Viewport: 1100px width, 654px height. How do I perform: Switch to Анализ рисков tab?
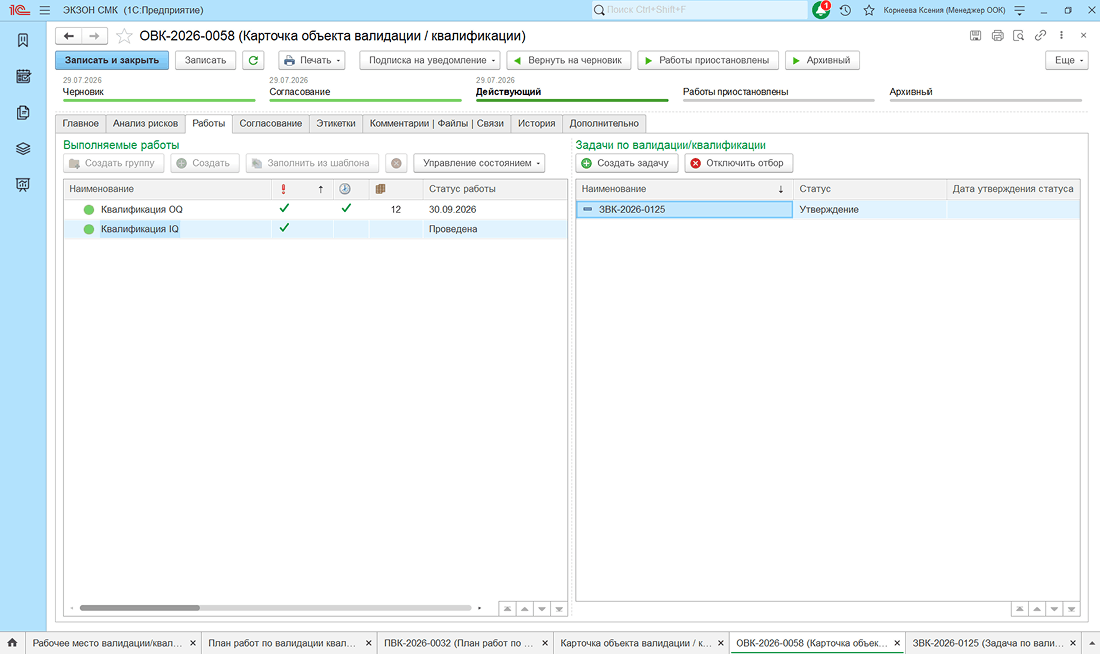[x=145, y=124]
